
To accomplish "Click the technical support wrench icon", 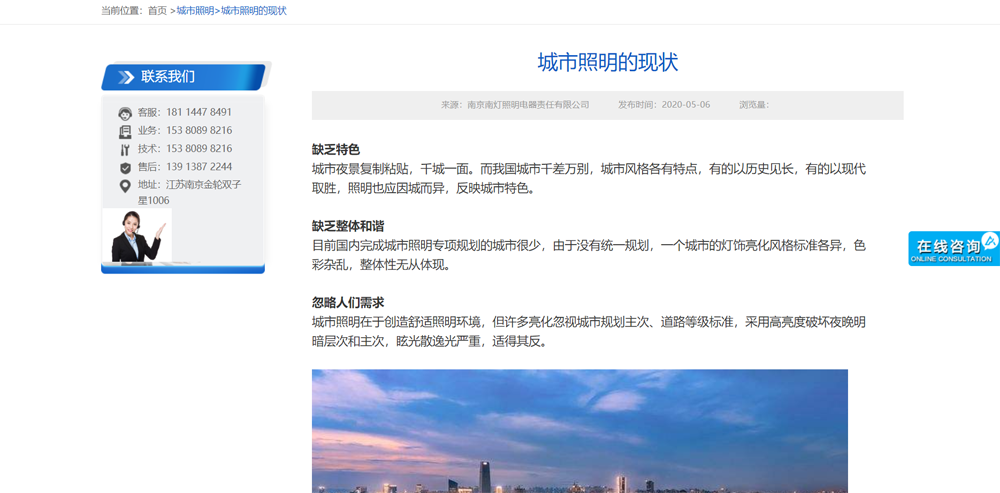I will 125,149.
